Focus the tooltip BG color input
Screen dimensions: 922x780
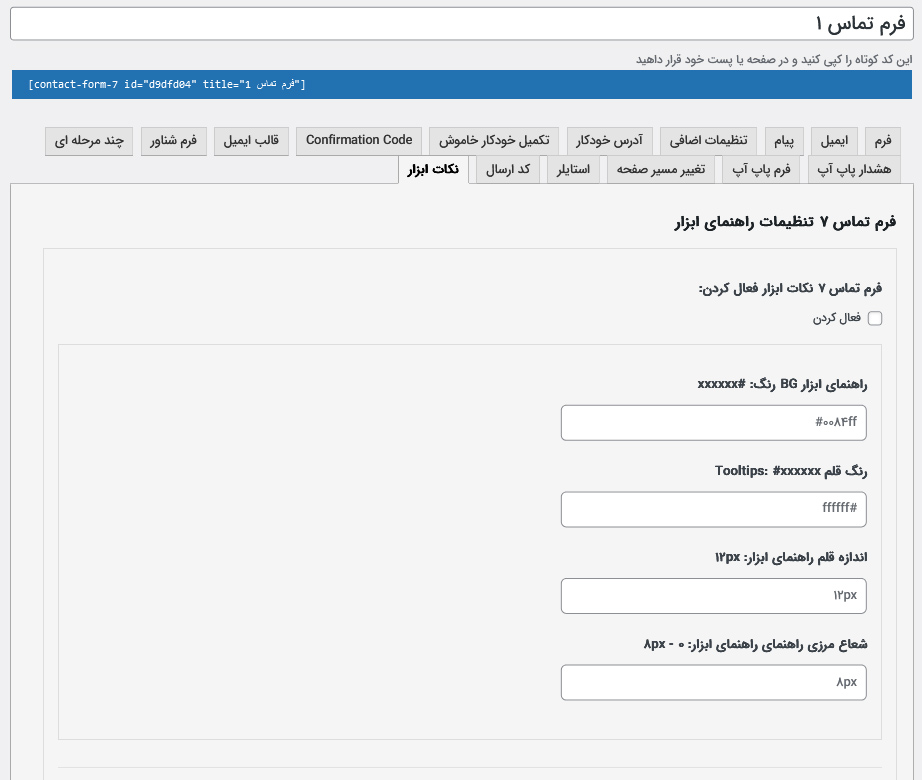tap(713, 423)
